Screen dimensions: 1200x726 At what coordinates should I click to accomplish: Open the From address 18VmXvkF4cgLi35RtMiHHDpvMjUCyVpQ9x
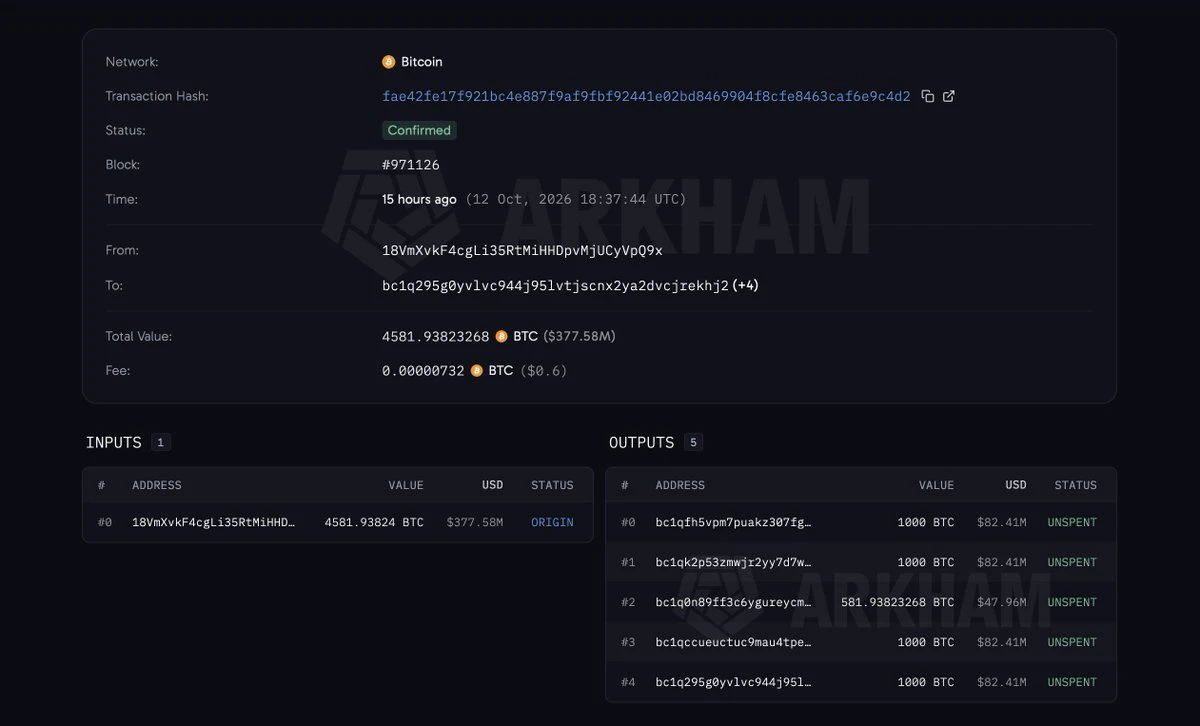click(x=522, y=251)
